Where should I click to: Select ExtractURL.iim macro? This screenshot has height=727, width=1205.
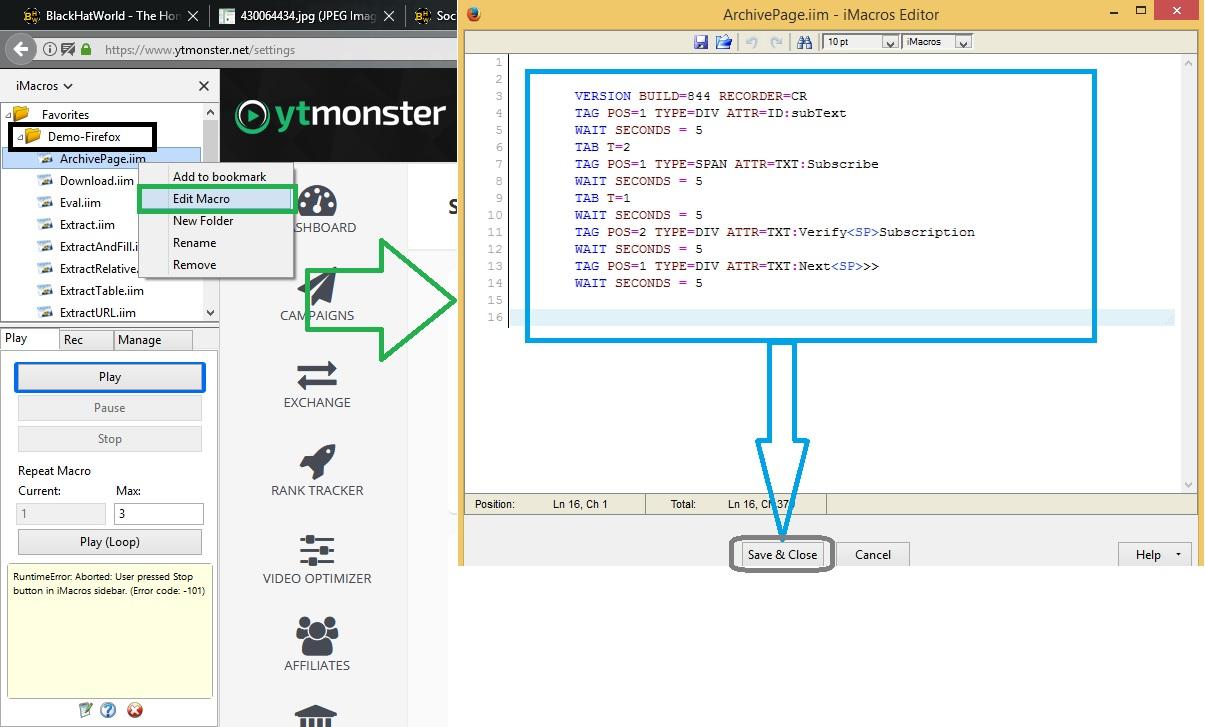(x=97, y=313)
